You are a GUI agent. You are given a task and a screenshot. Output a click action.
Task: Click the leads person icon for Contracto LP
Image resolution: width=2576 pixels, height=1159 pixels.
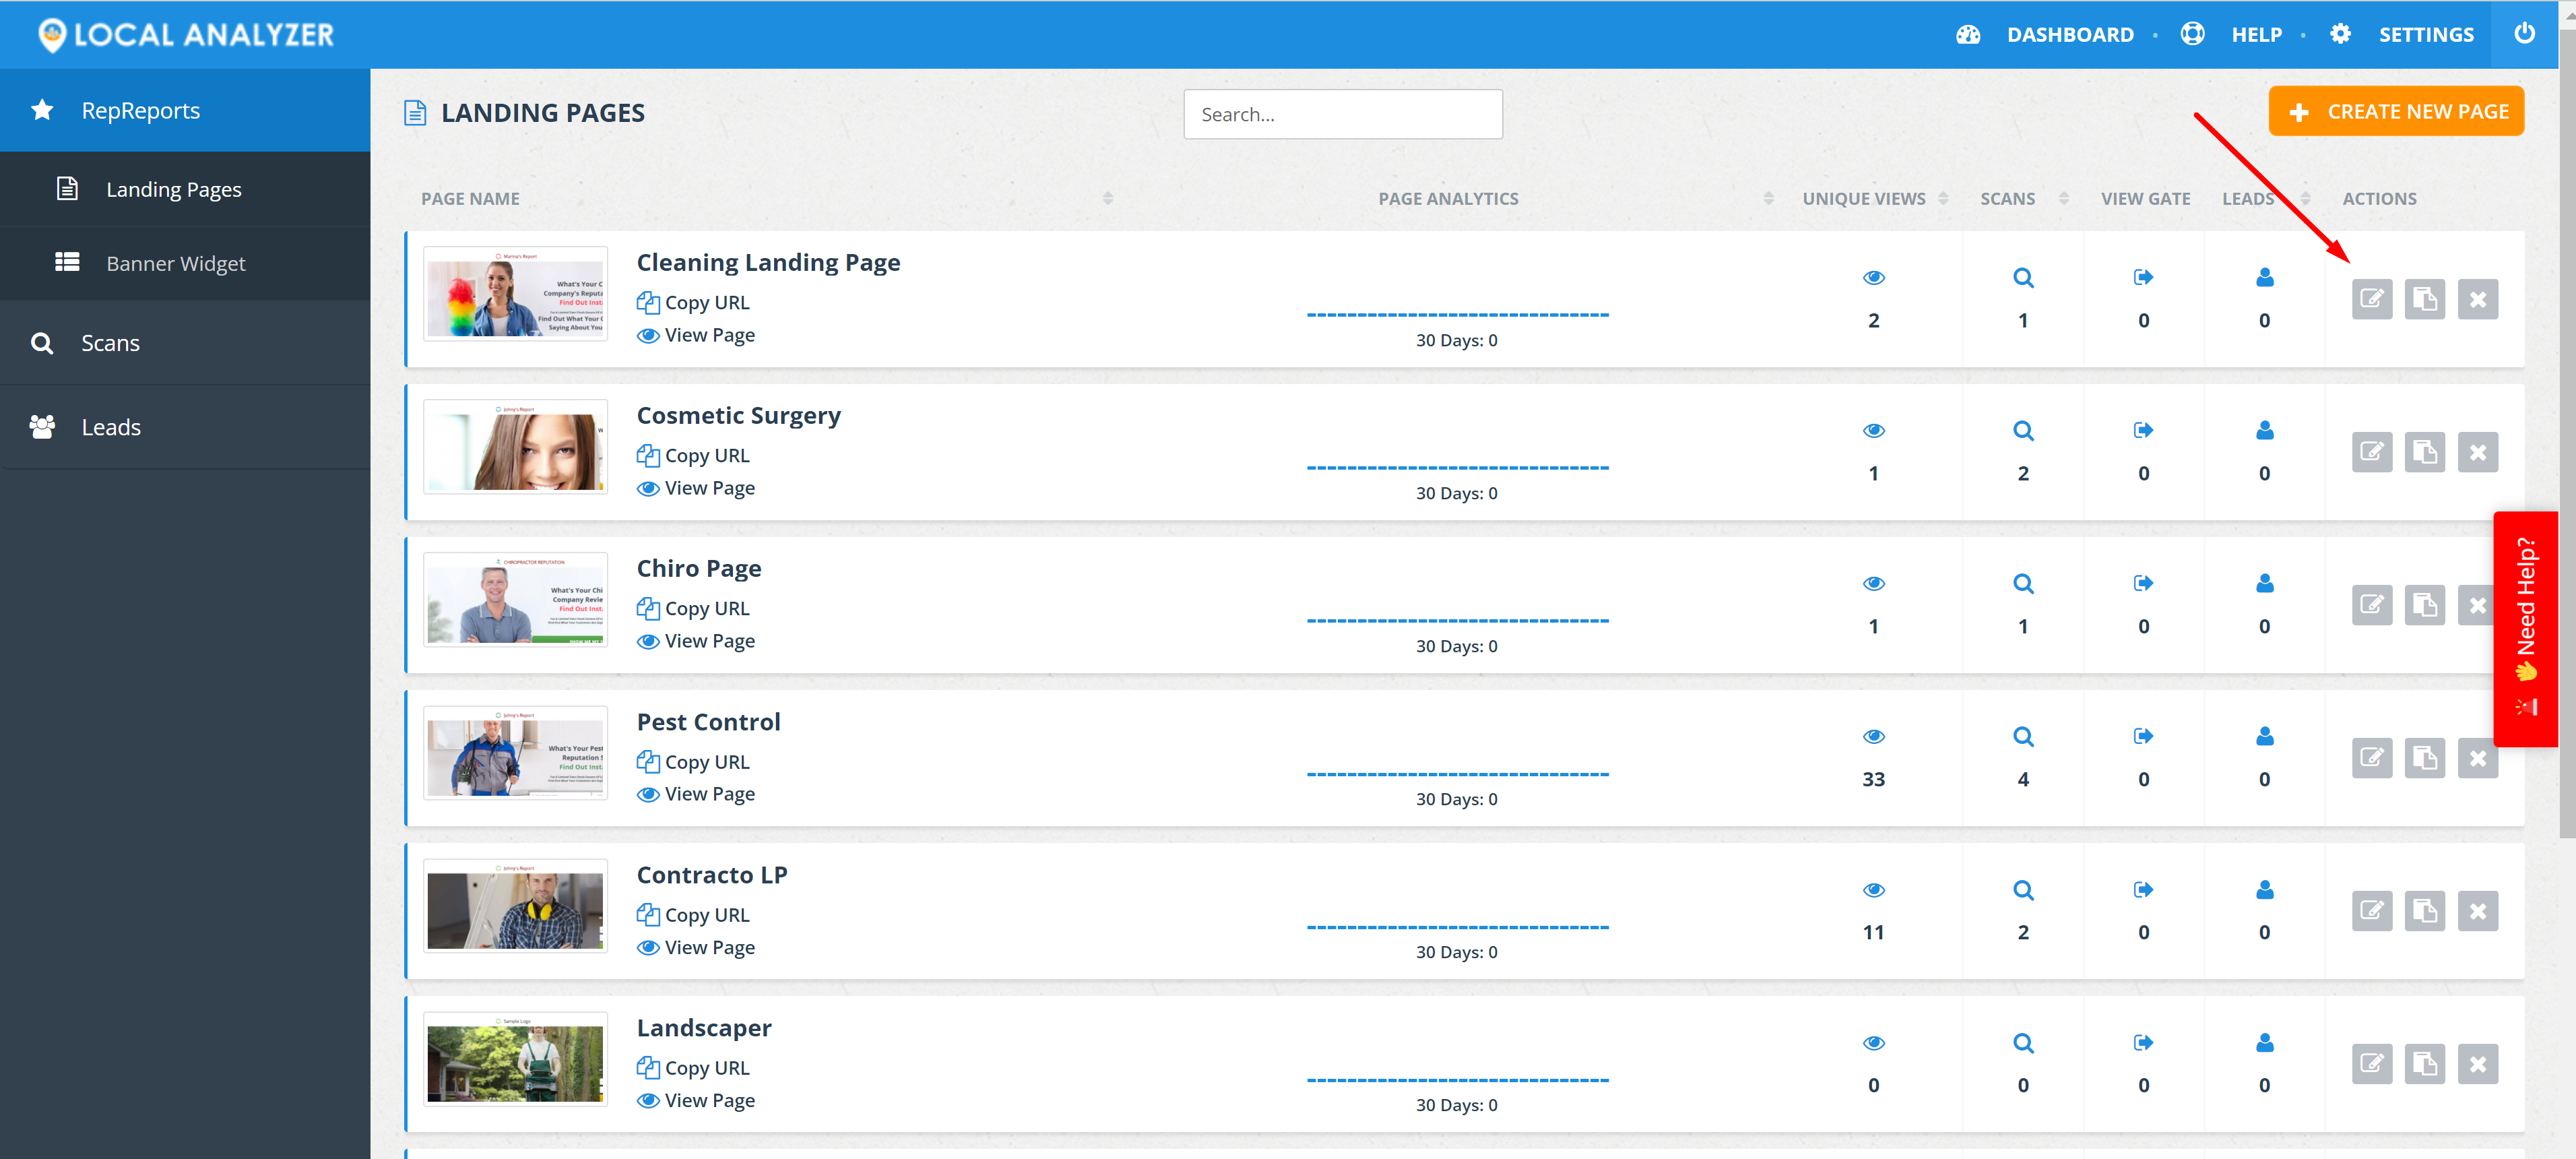pos(2264,890)
